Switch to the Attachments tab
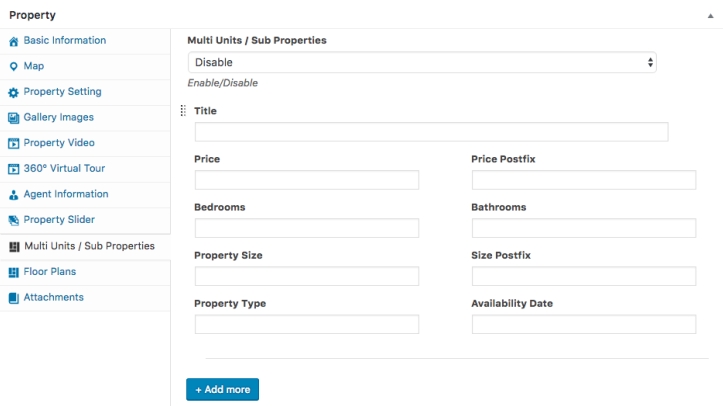723x406 pixels. (54, 297)
